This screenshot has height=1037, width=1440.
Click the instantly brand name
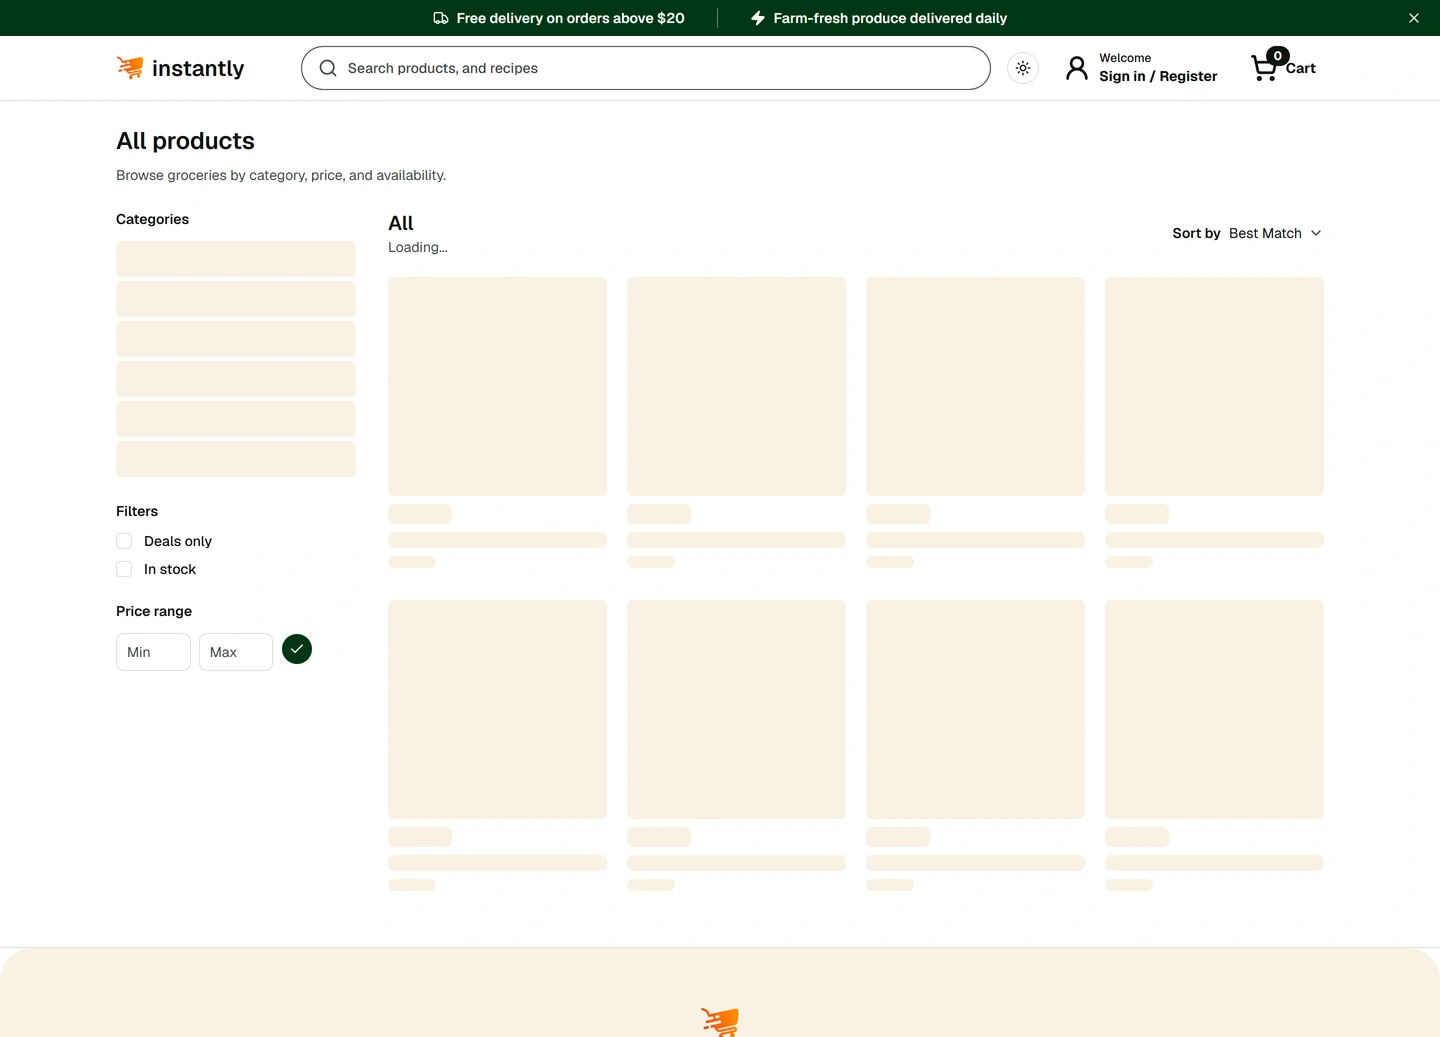pyautogui.click(x=198, y=68)
